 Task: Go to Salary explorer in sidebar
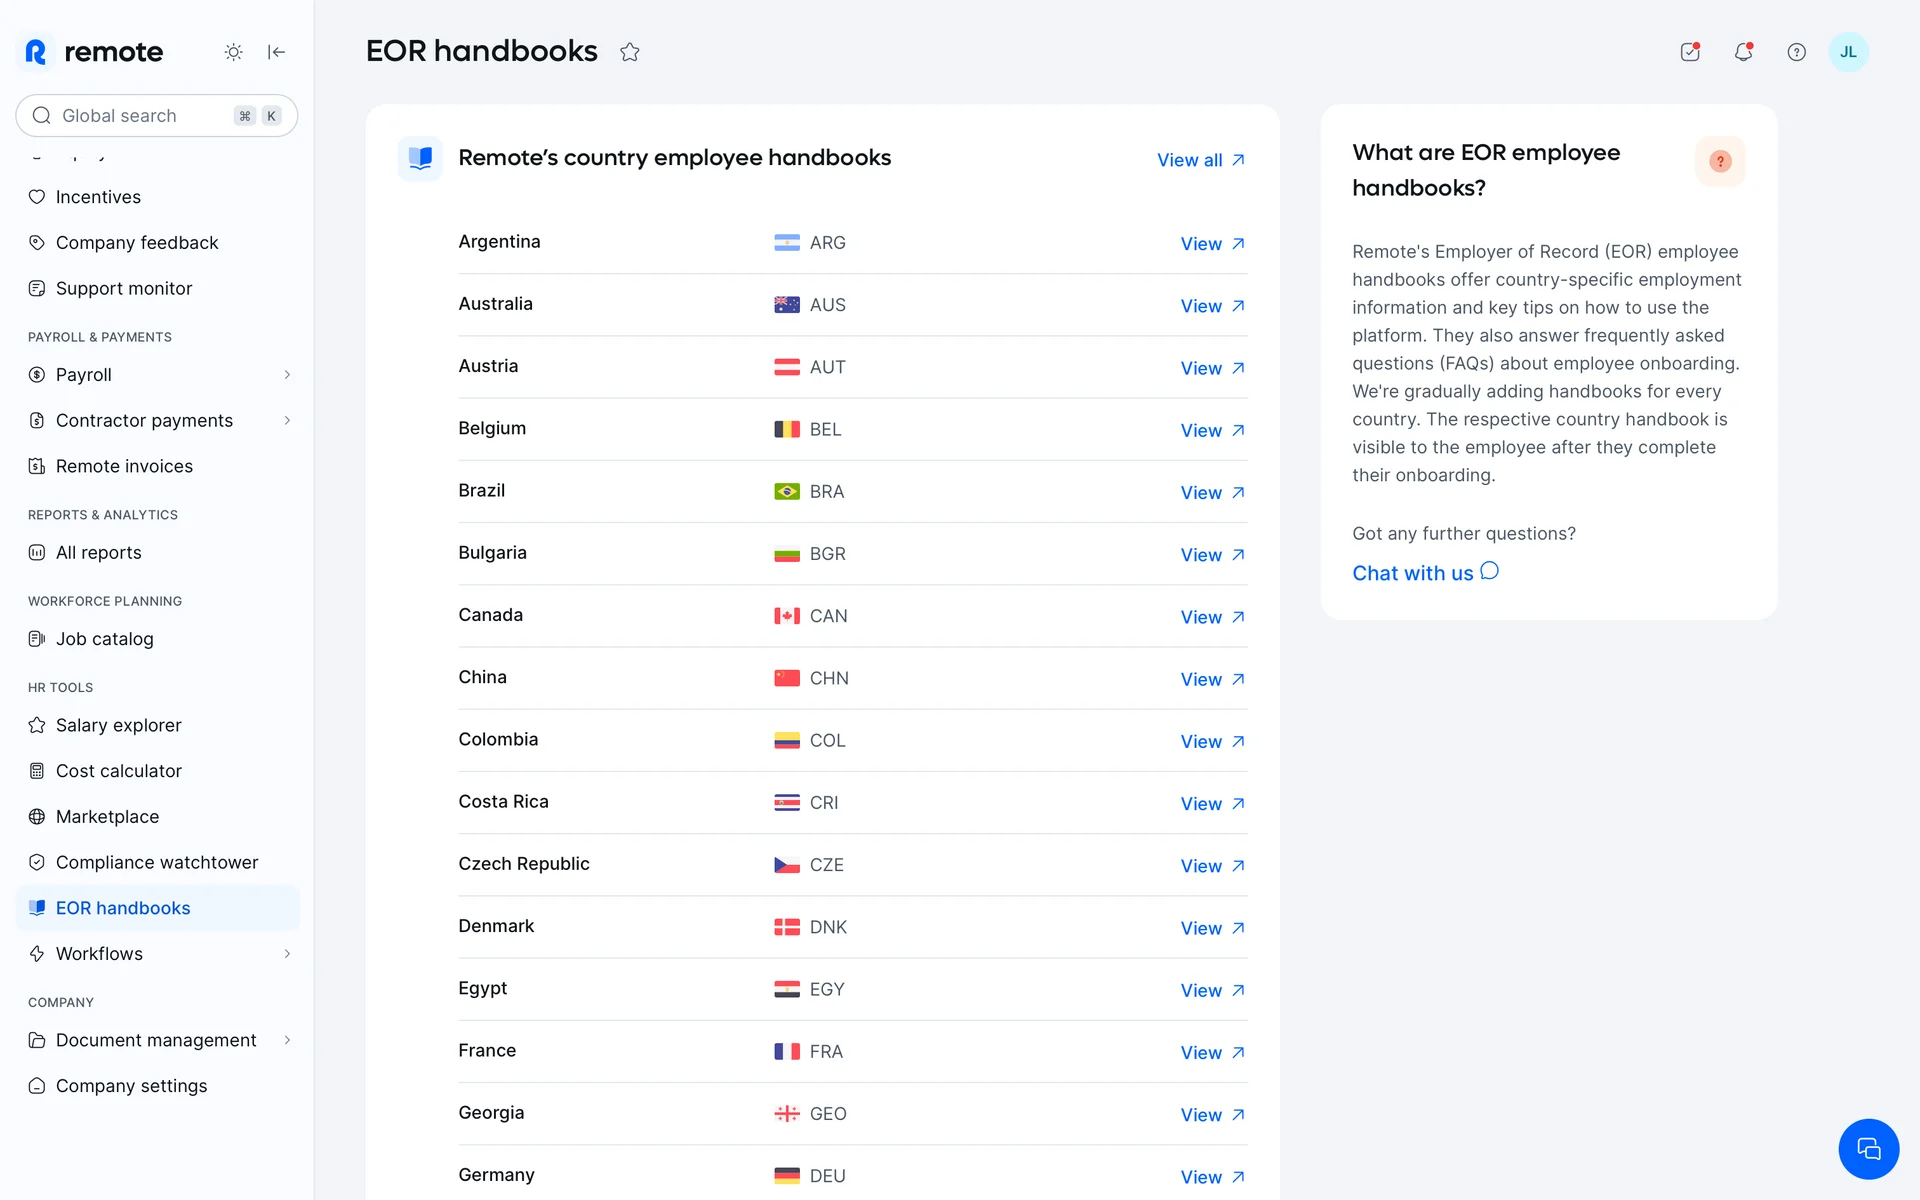(118, 725)
